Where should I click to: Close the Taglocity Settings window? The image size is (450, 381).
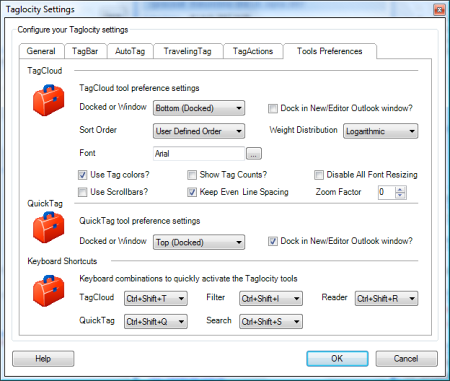point(439,10)
